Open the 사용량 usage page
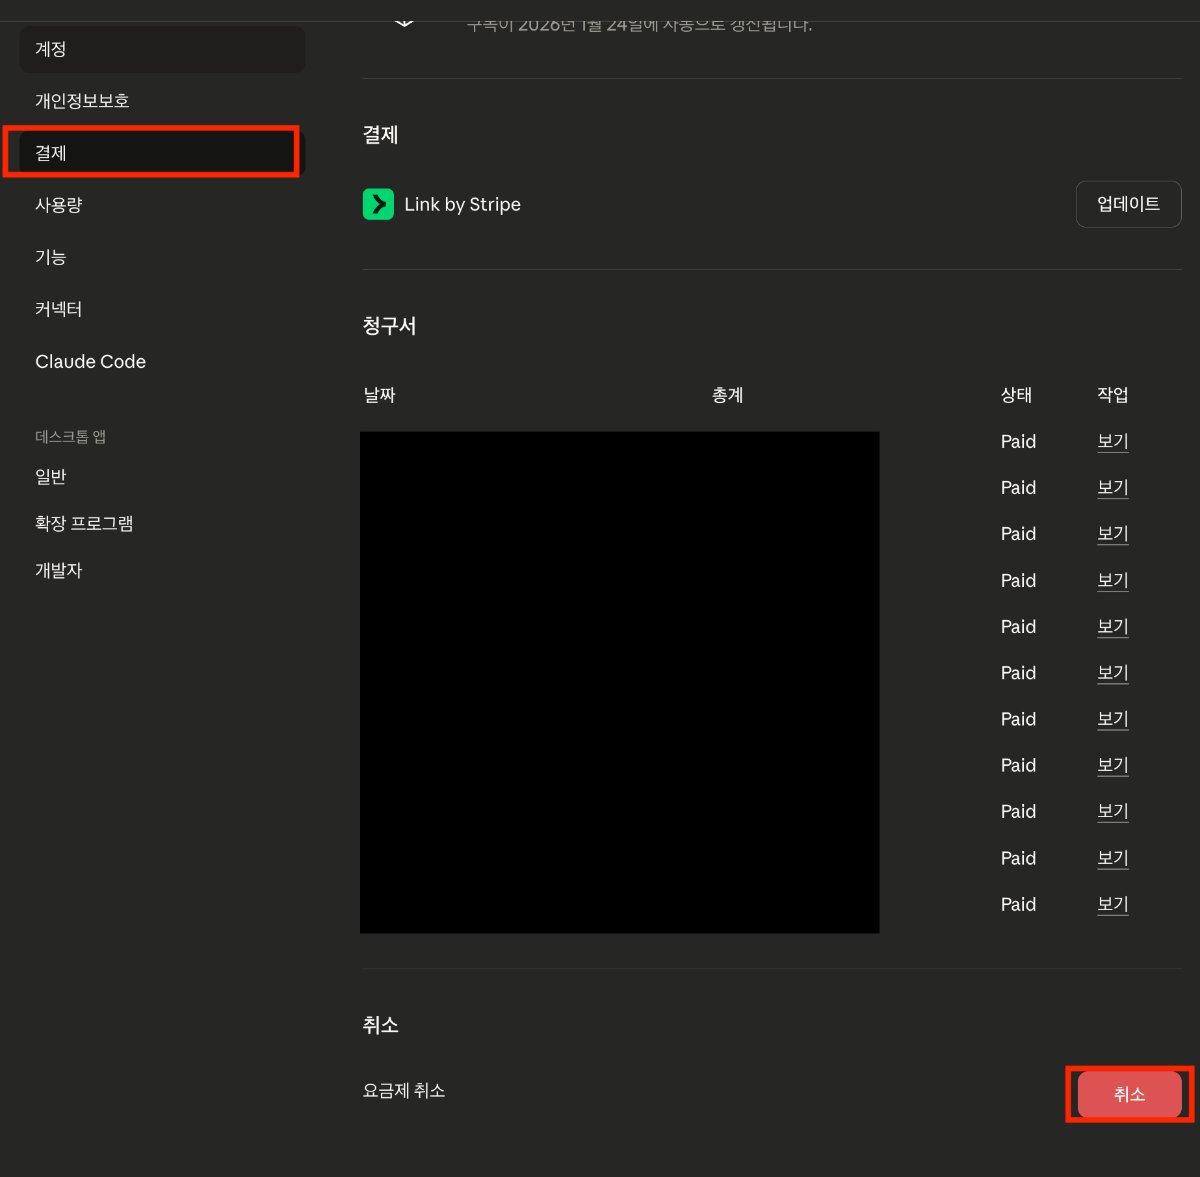The height and width of the screenshot is (1177, 1200). tap(59, 205)
